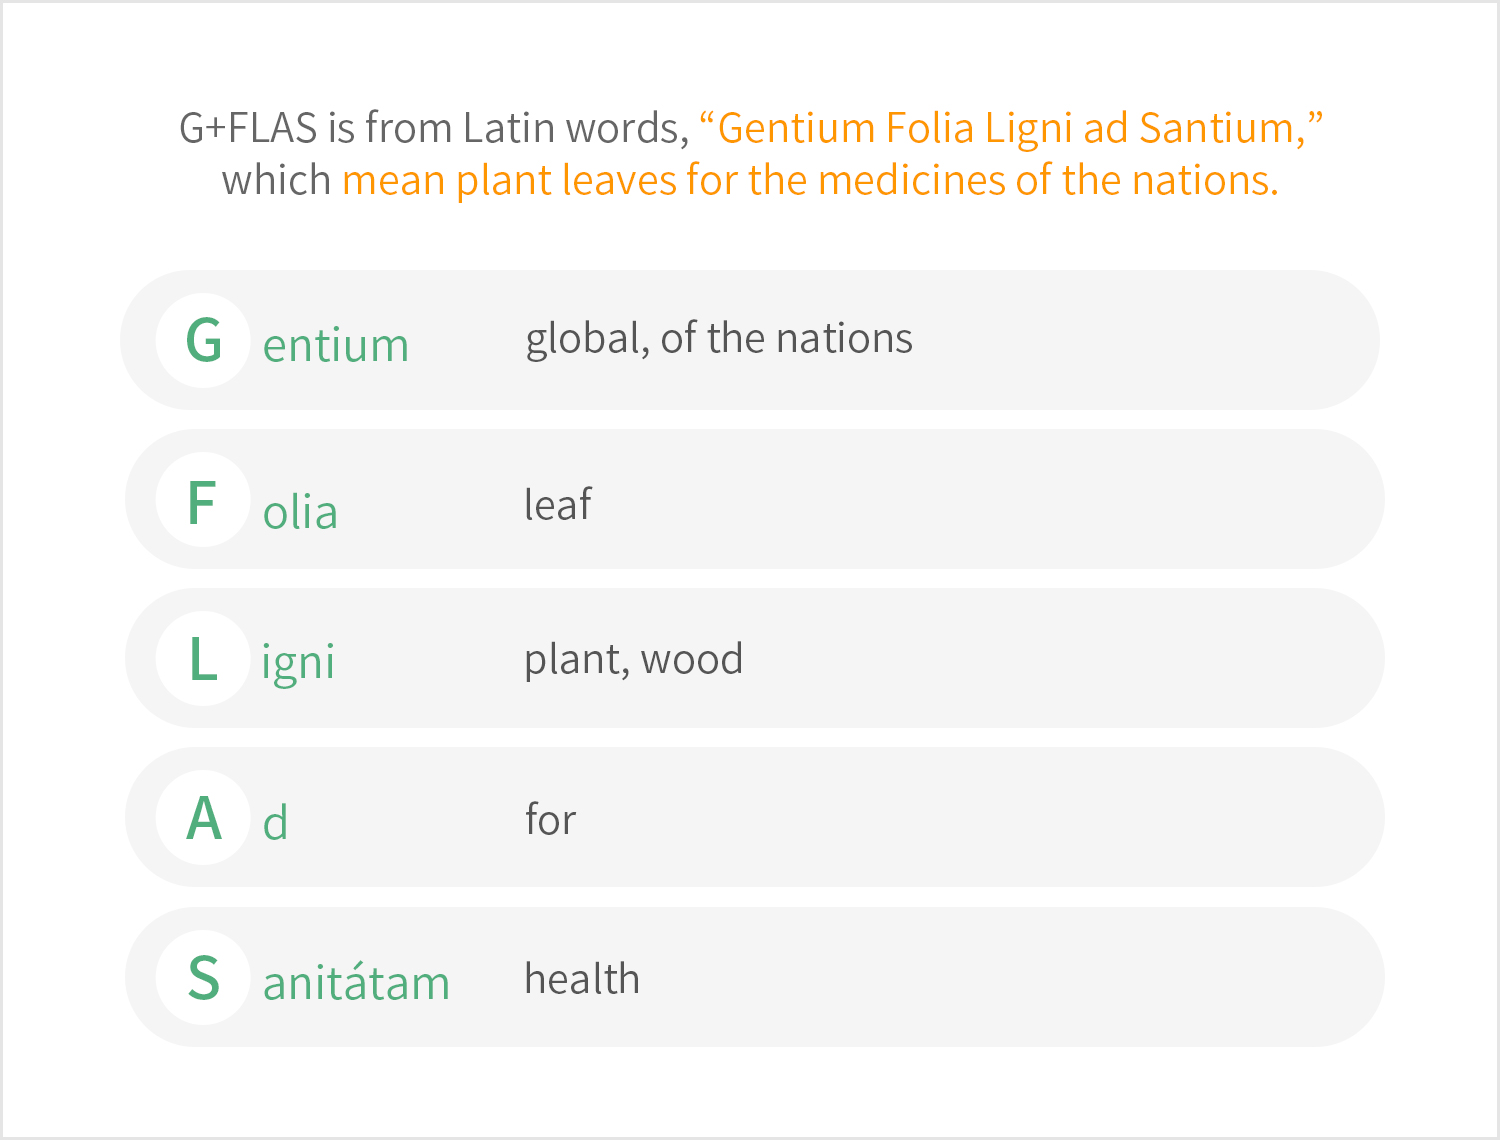Screen dimensions: 1500x1140
Task: Click the definition 'for'
Action: tap(551, 819)
